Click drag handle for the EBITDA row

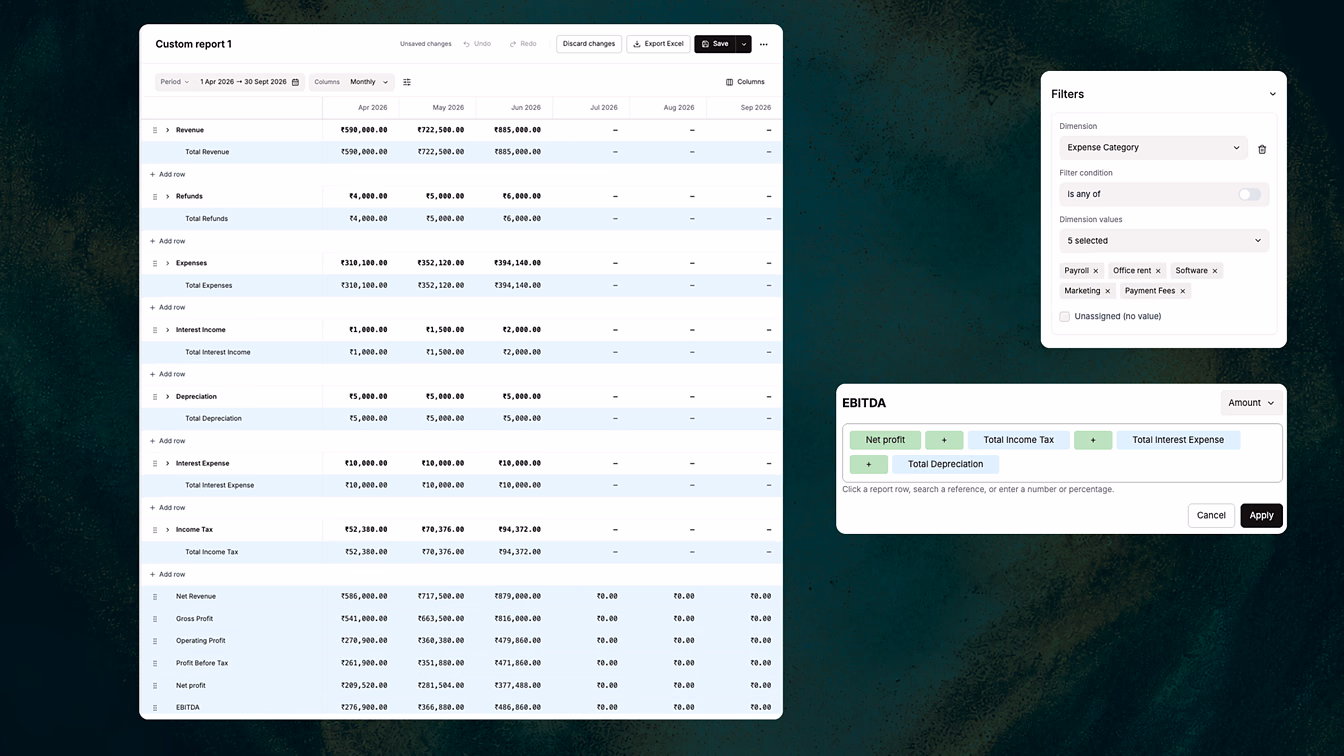pos(155,708)
